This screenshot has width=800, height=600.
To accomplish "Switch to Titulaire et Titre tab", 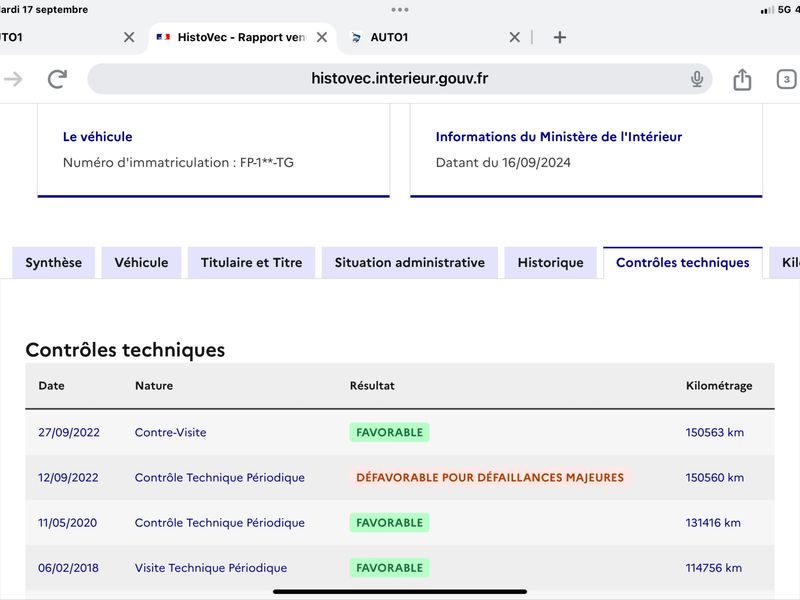I will (x=252, y=263).
